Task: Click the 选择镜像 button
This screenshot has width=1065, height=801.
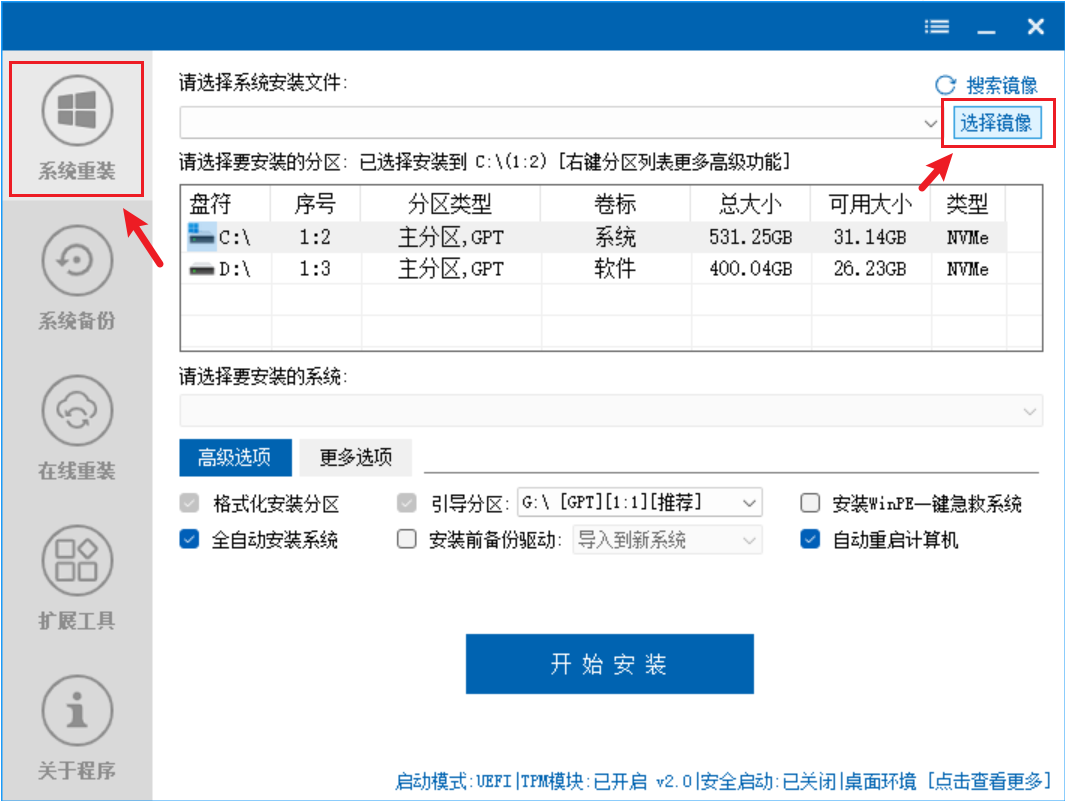Action: pos(998,122)
